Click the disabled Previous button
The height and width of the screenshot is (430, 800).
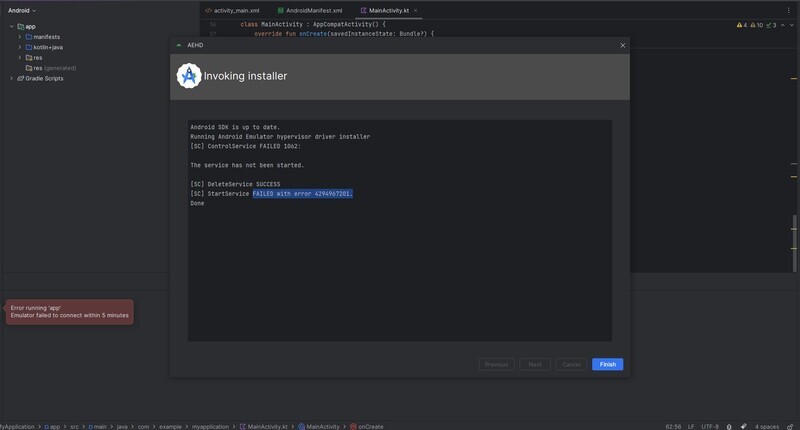[x=496, y=364]
